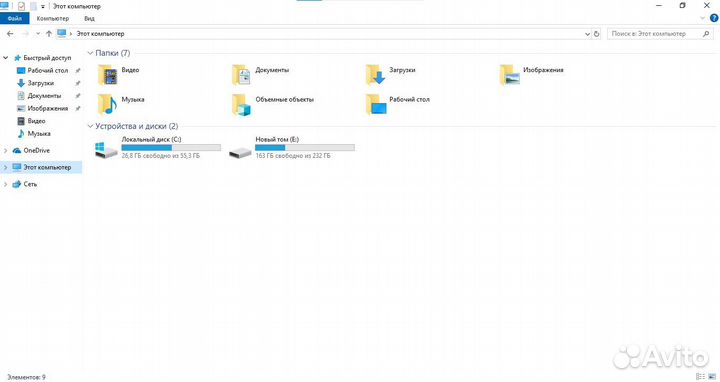This screenshot has width=720, height=382.
Task: Click the Новый том (E:) usage bar
Action: point(305,147)
